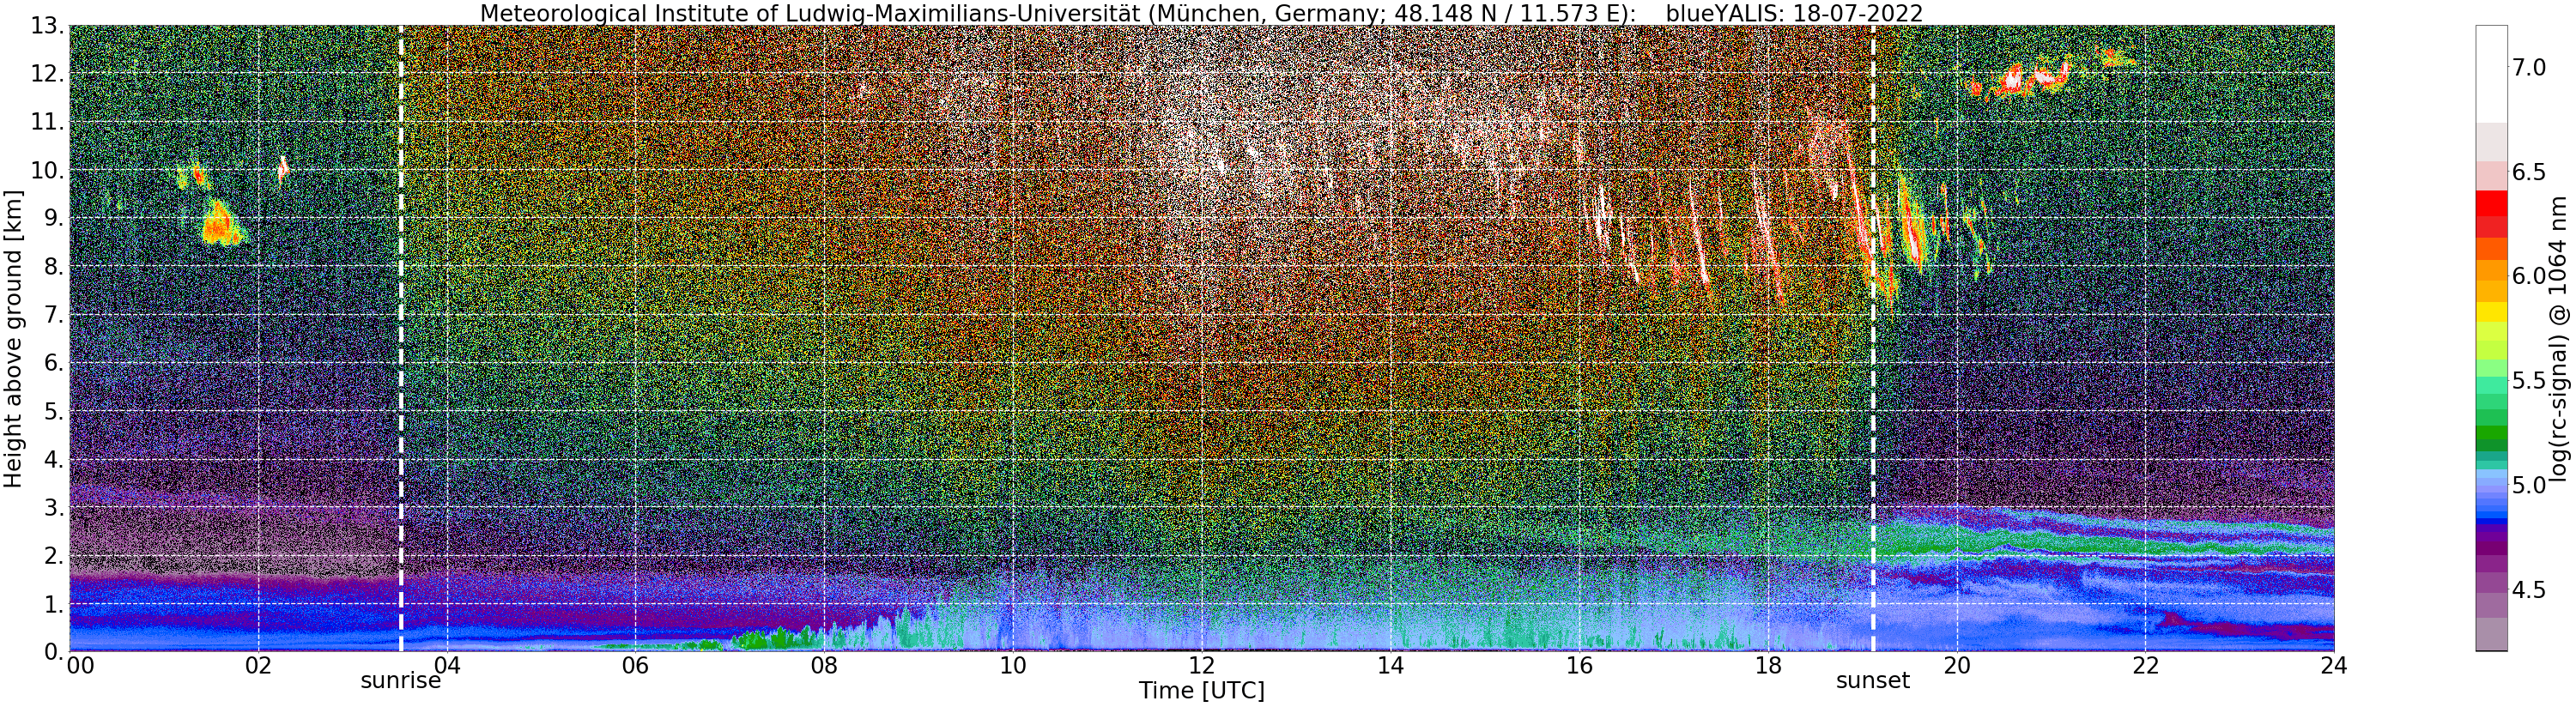The image size is (2576, 707).
Task: Click the colorbar tick label '5.5'
Action: [x=2529, y=380]
